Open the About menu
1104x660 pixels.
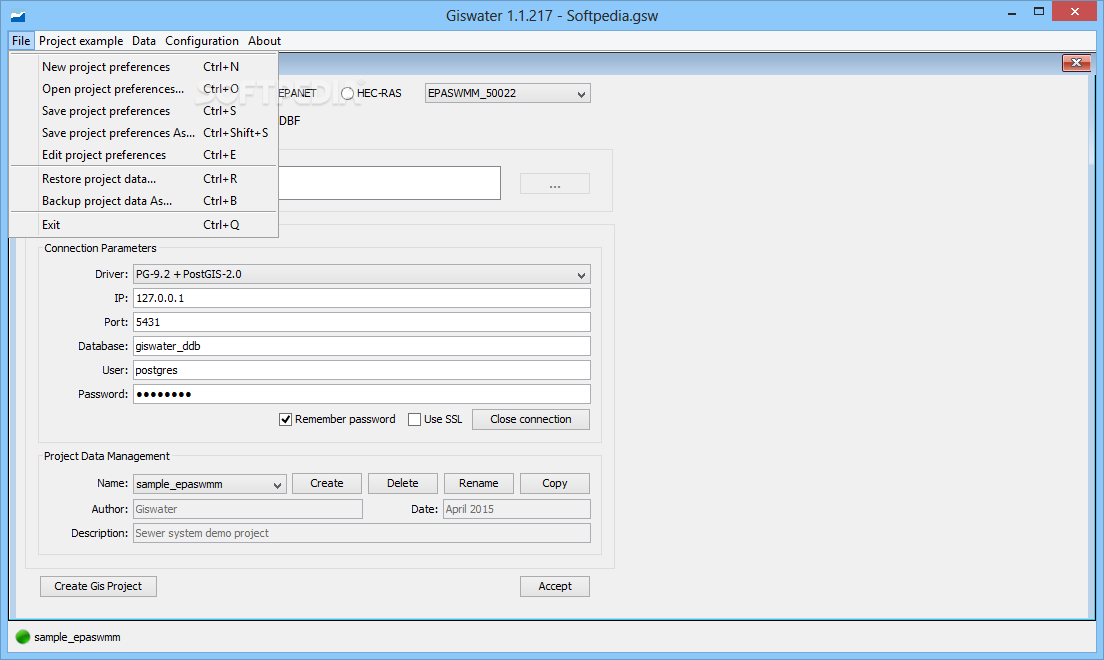click(264, 41)
